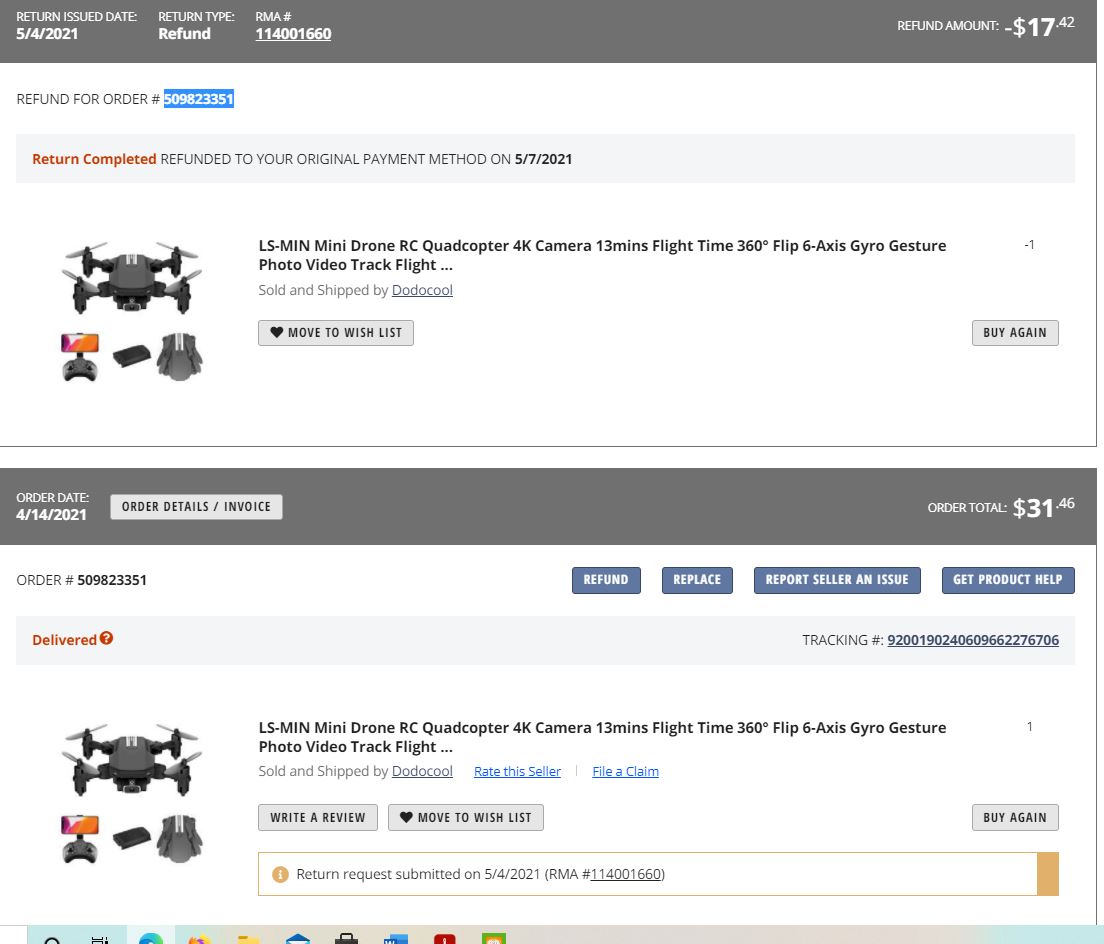Open tracking number 9200190240609662276706

(973, 640)
